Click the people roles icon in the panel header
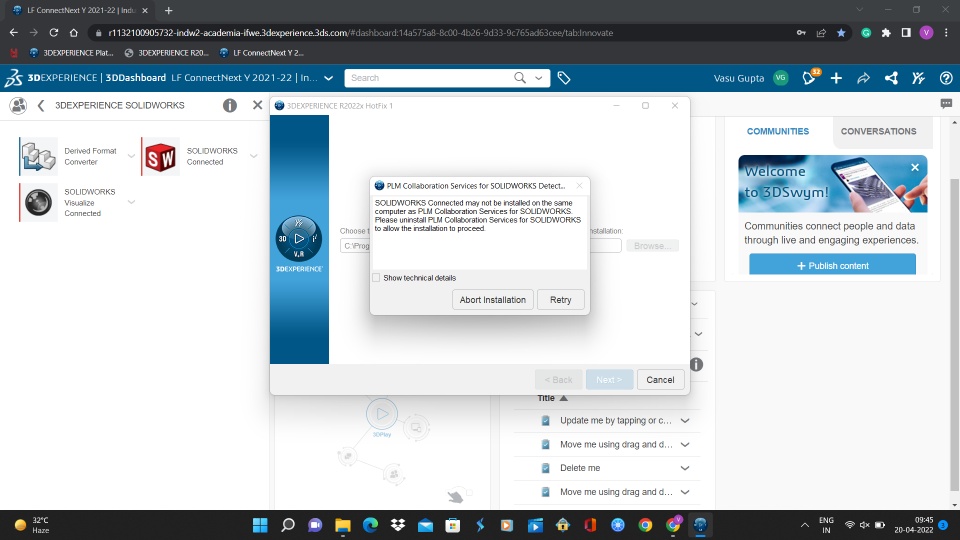Viewport: 960px width, 540px height. point(18,105)
